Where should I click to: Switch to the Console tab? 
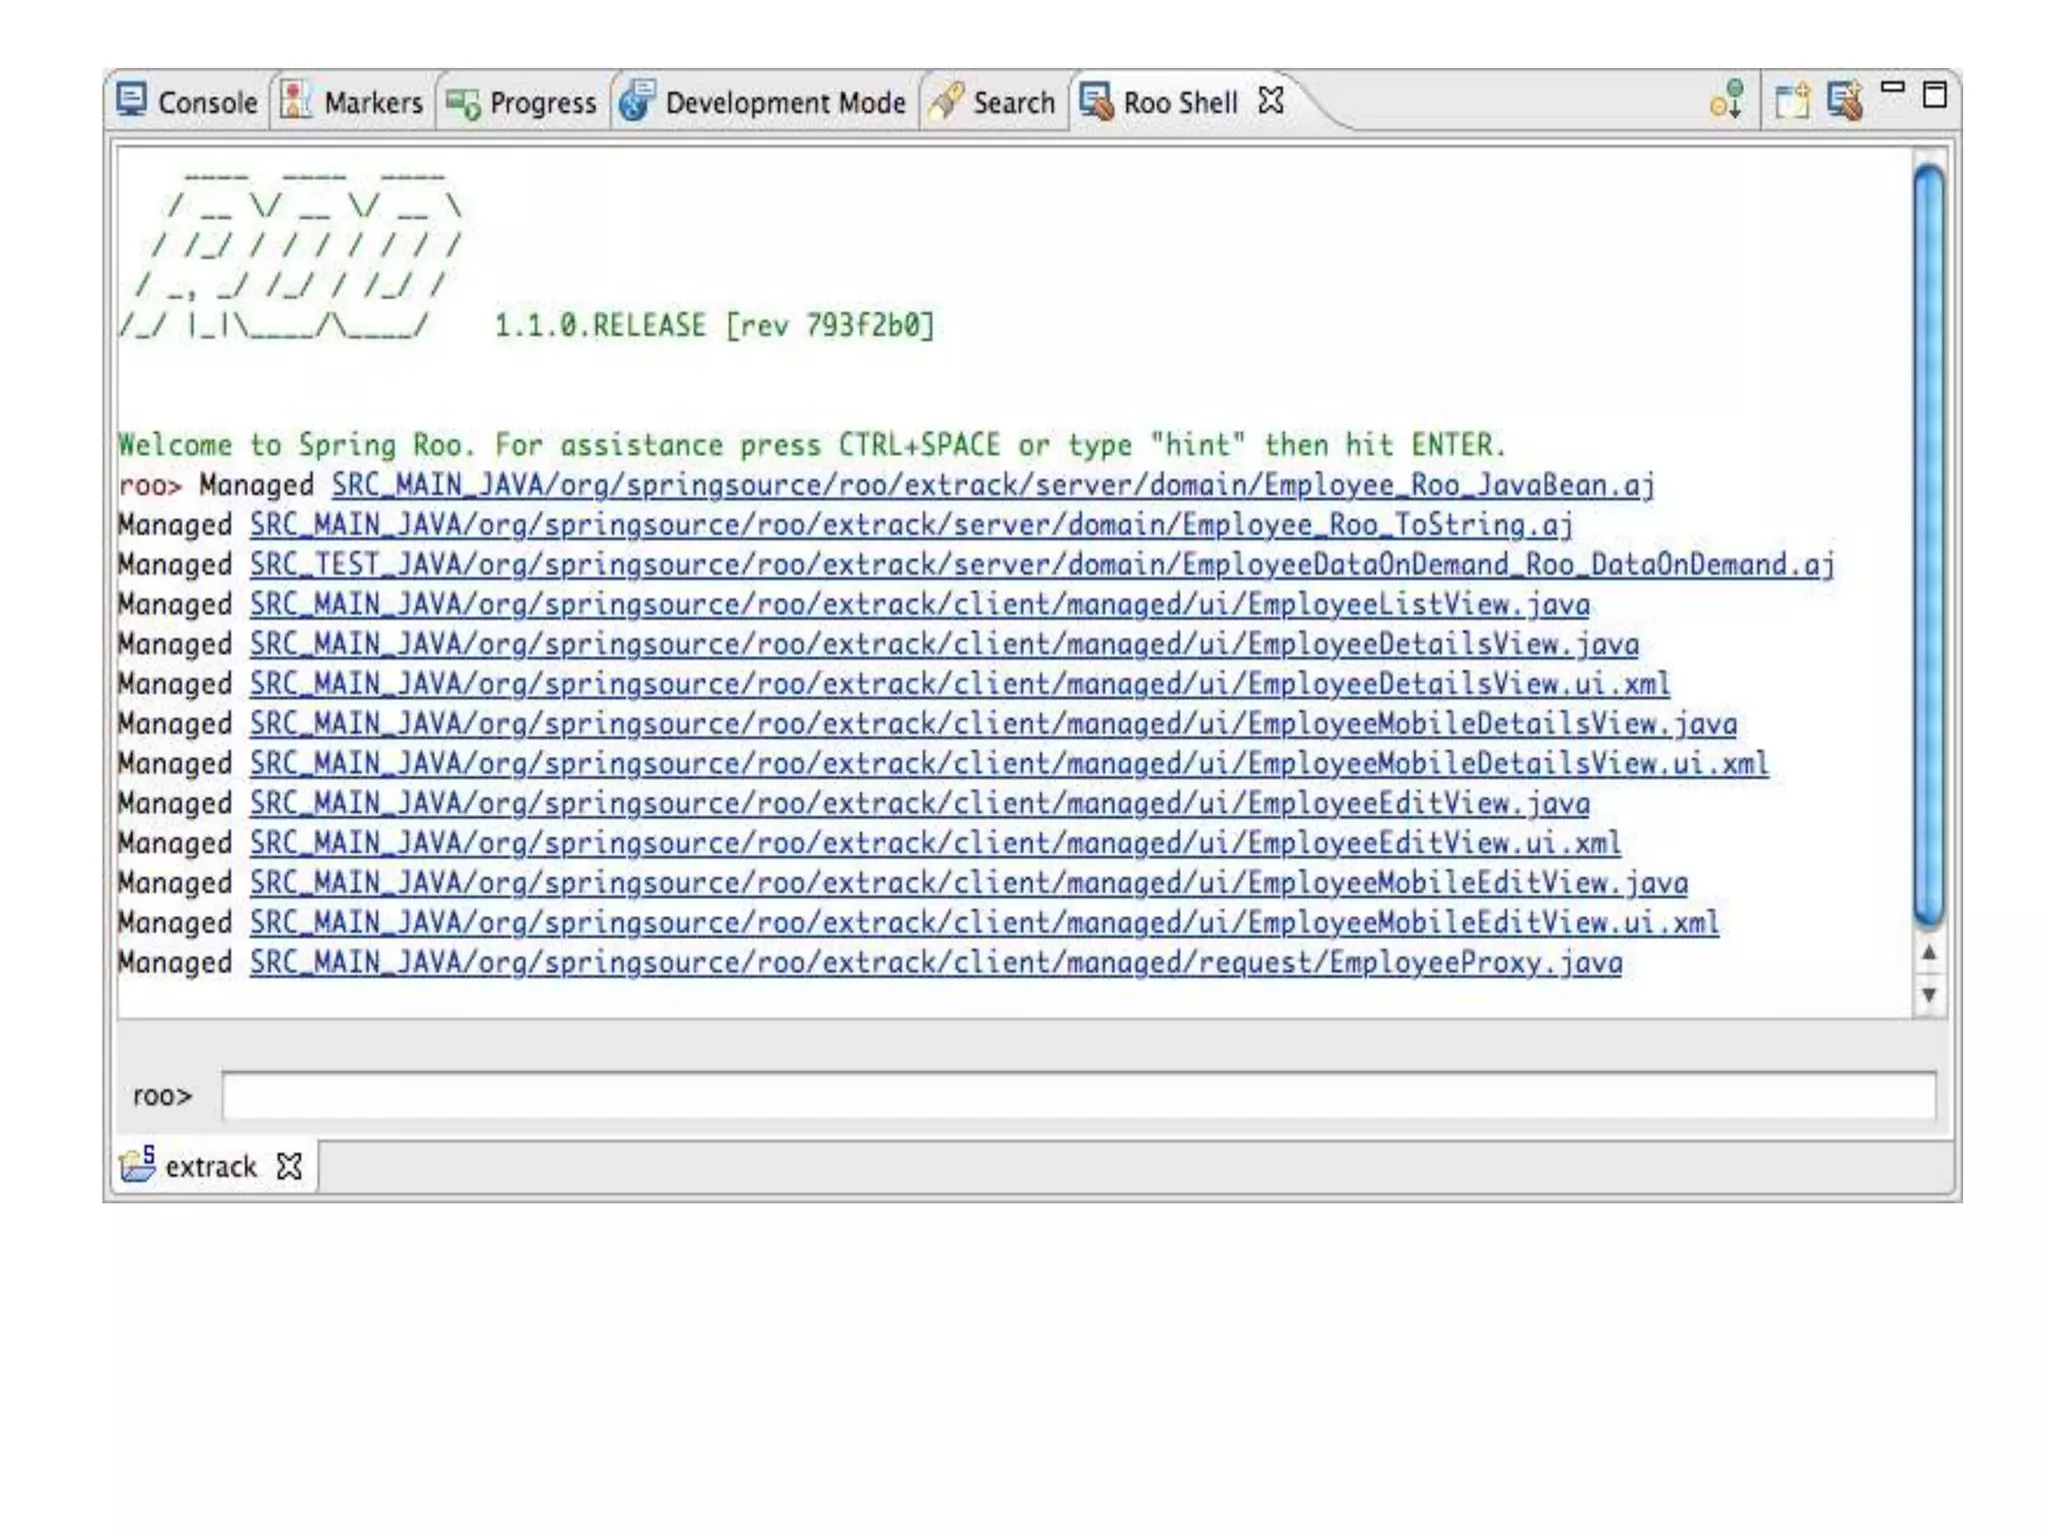[x=187, y=102]
